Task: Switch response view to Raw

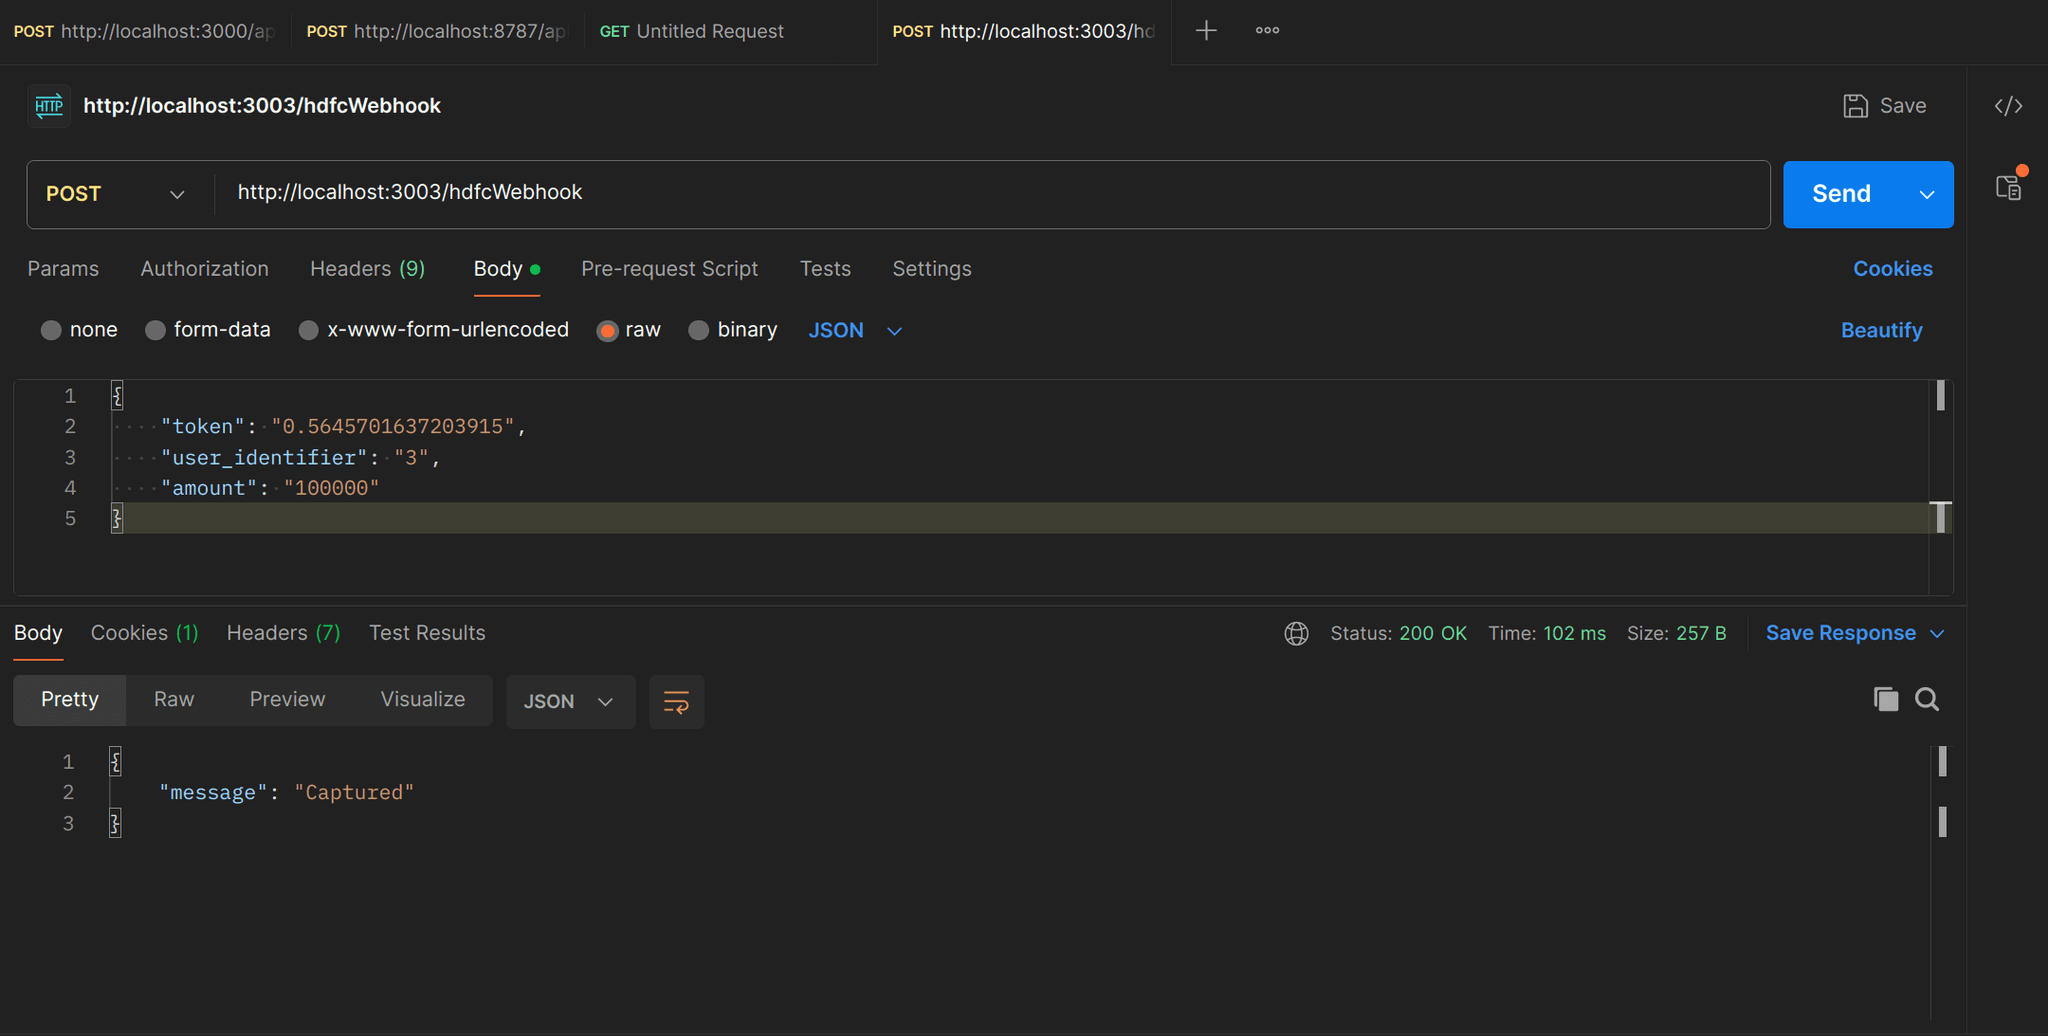Action: (174, 699)
